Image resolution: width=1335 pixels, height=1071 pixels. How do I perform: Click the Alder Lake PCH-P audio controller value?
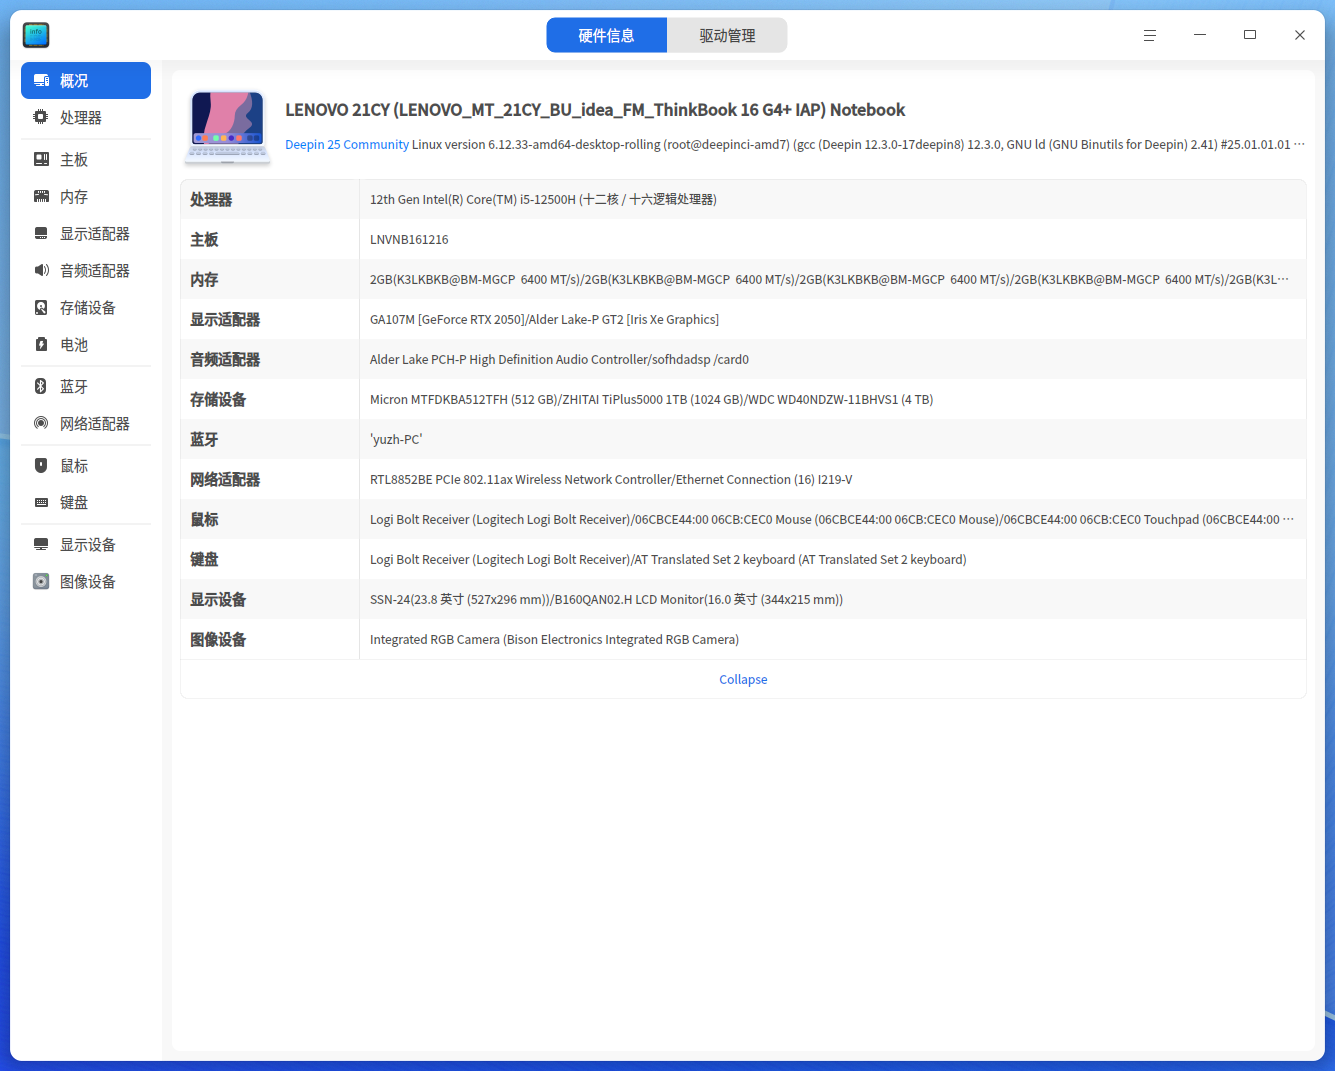coord(559,359)
